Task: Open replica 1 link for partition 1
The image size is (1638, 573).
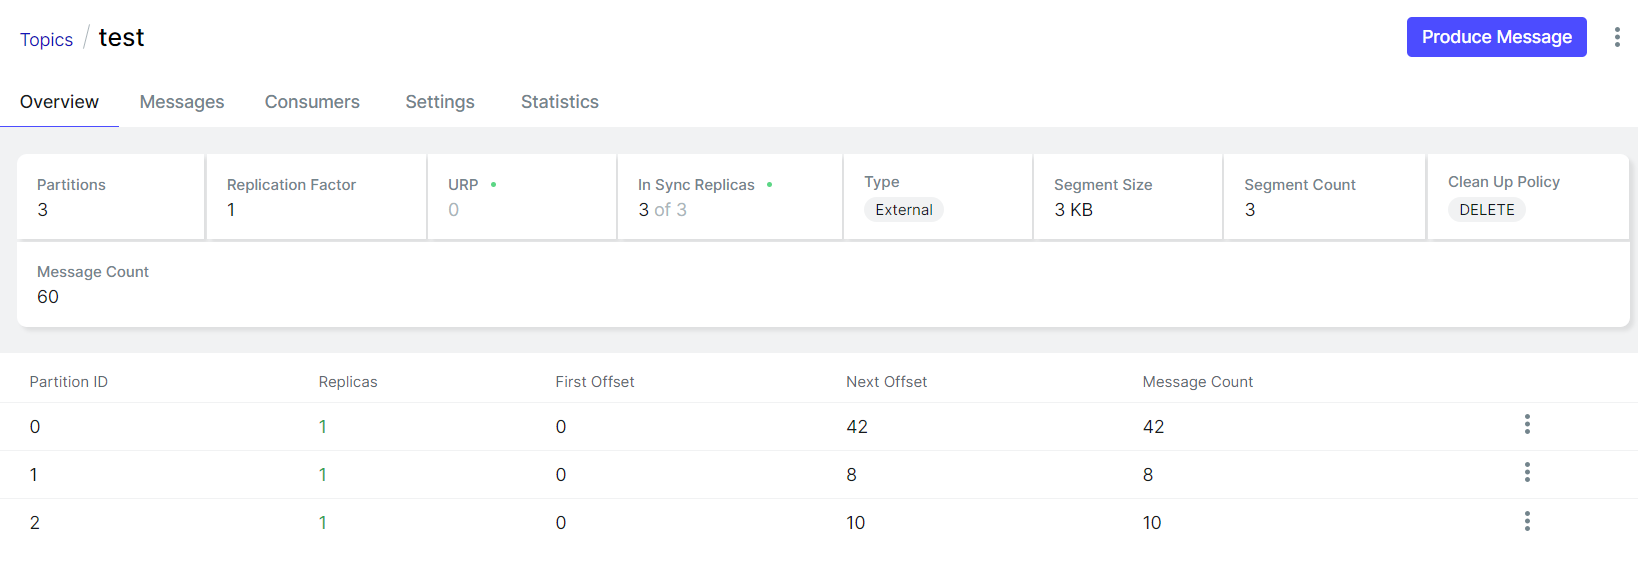Action: (x=323, y=475)
